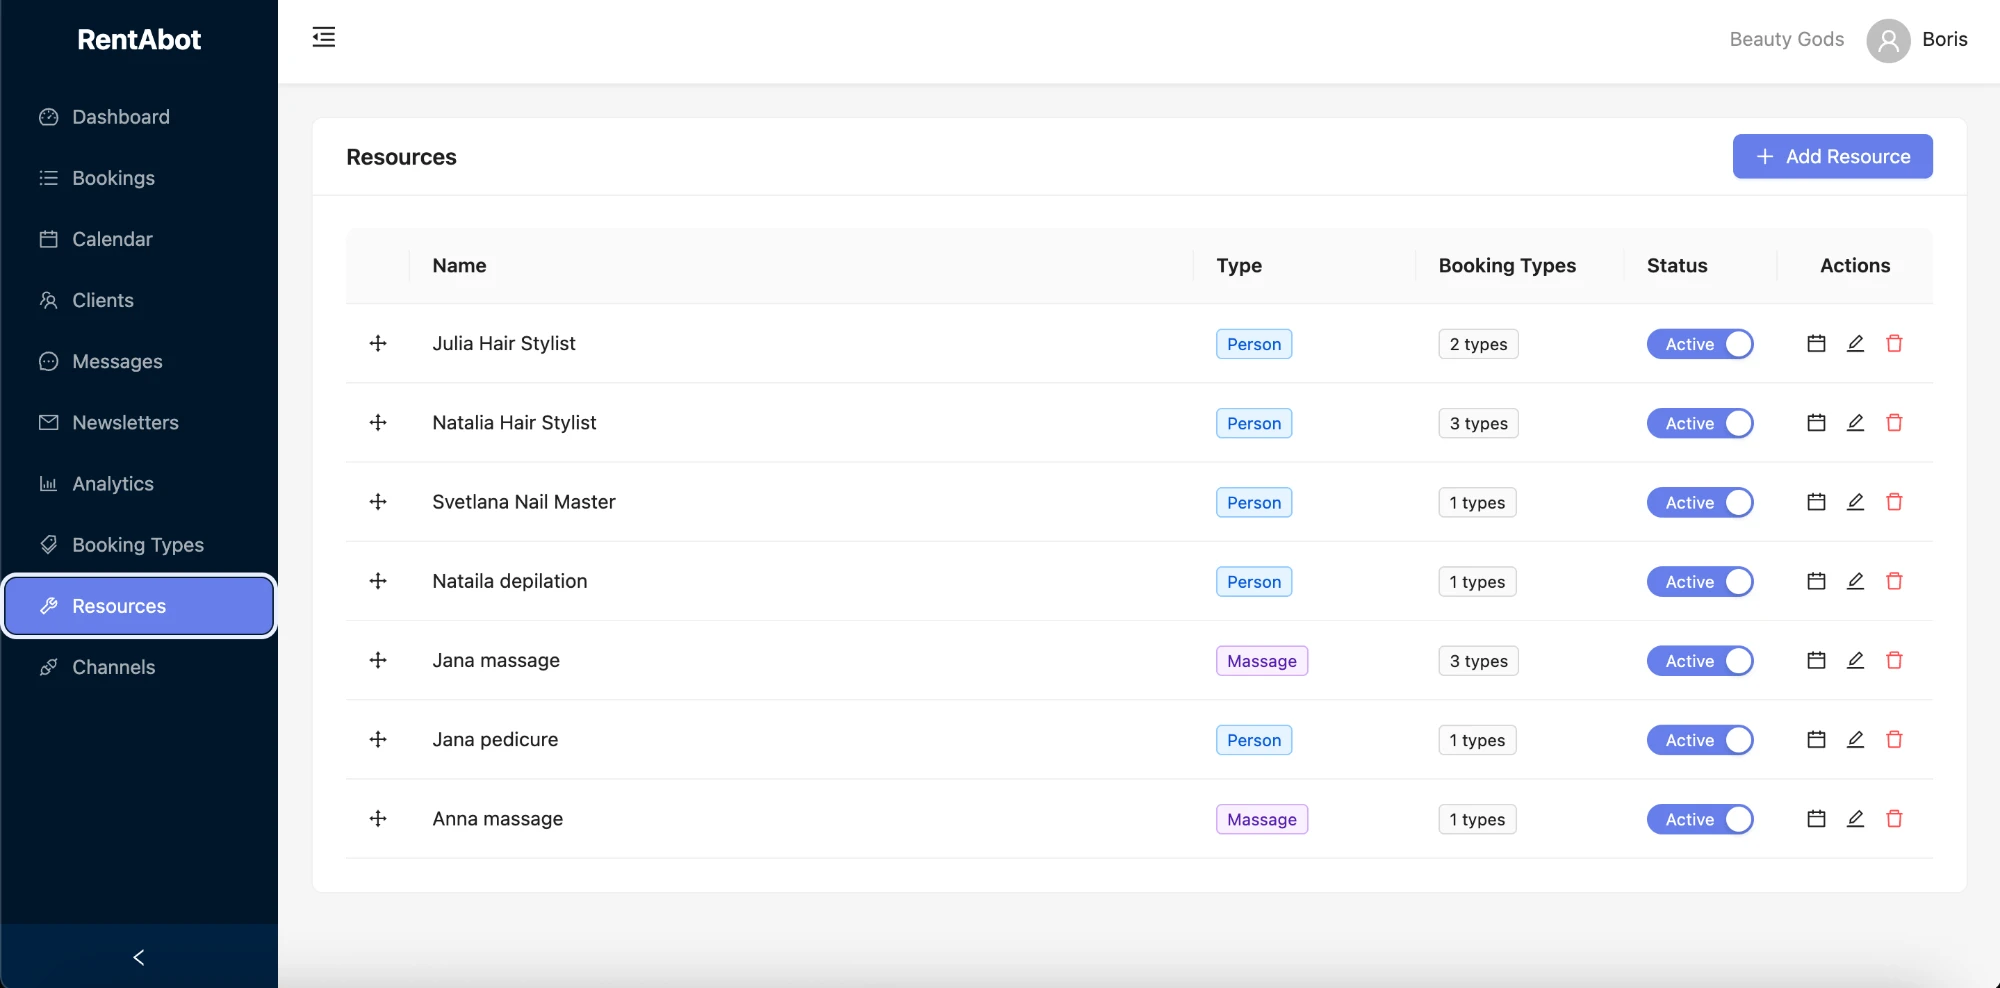This screenshot has height=988, width=2000.
Task: Delete Julia Hair Stylist resource
Action: click(1894, 343)
